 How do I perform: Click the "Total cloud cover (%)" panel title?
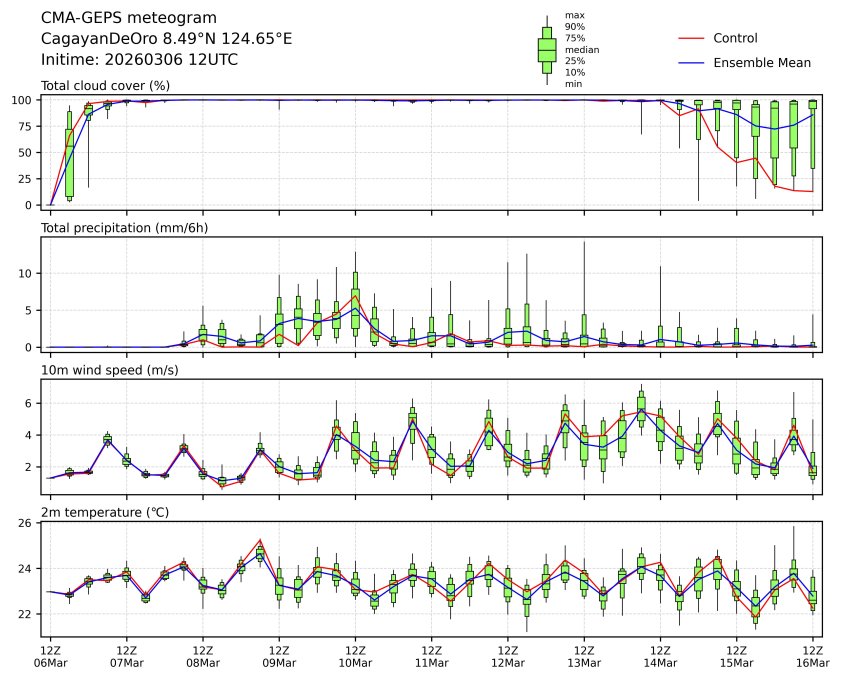point(105,86)
